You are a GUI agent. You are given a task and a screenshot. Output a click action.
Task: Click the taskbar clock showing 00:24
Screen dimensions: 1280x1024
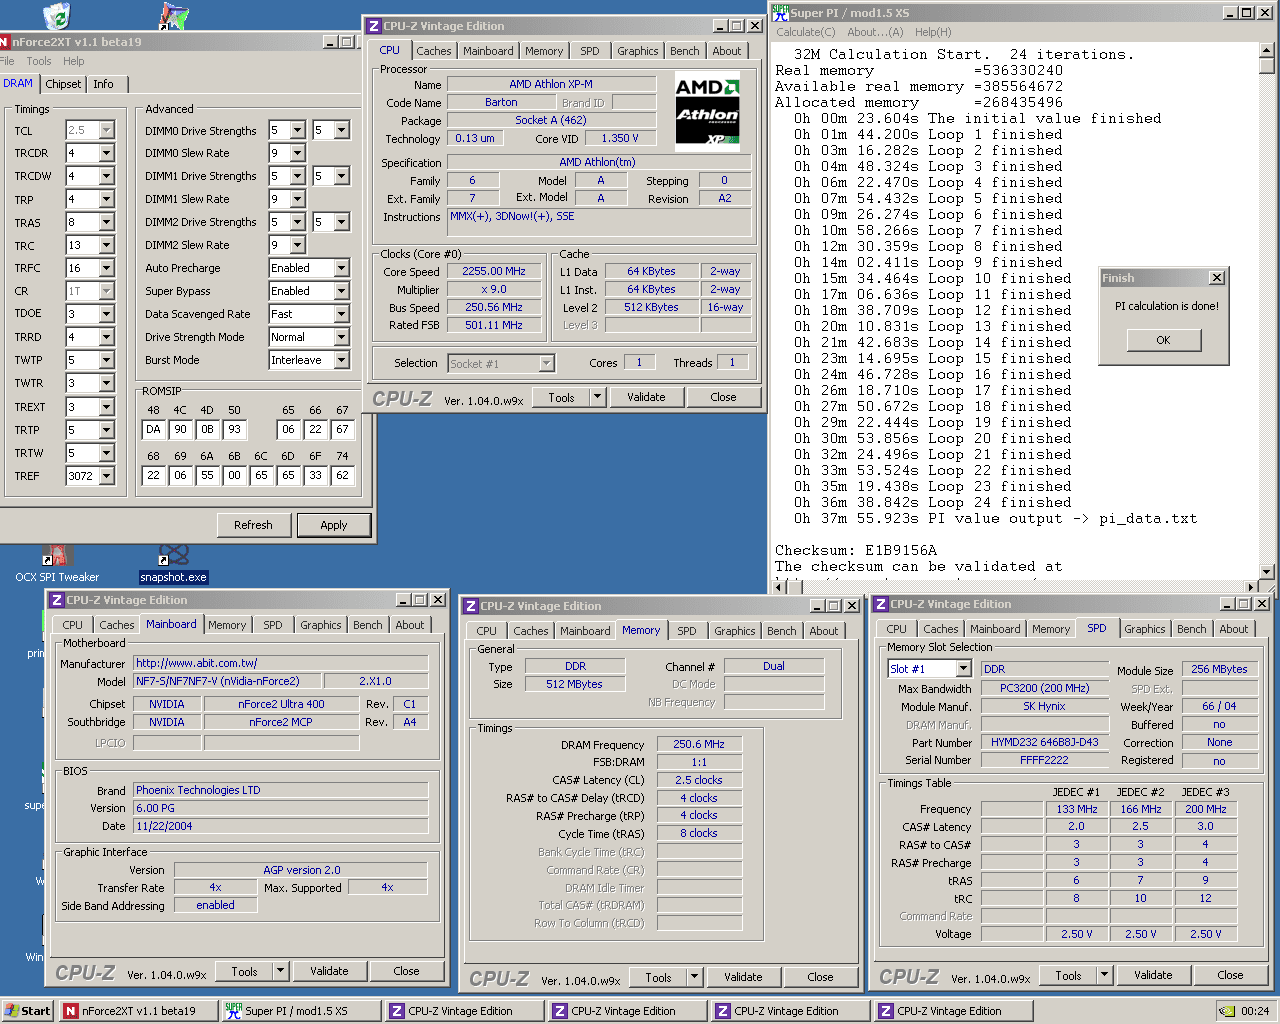[x=1255, y=1011]
